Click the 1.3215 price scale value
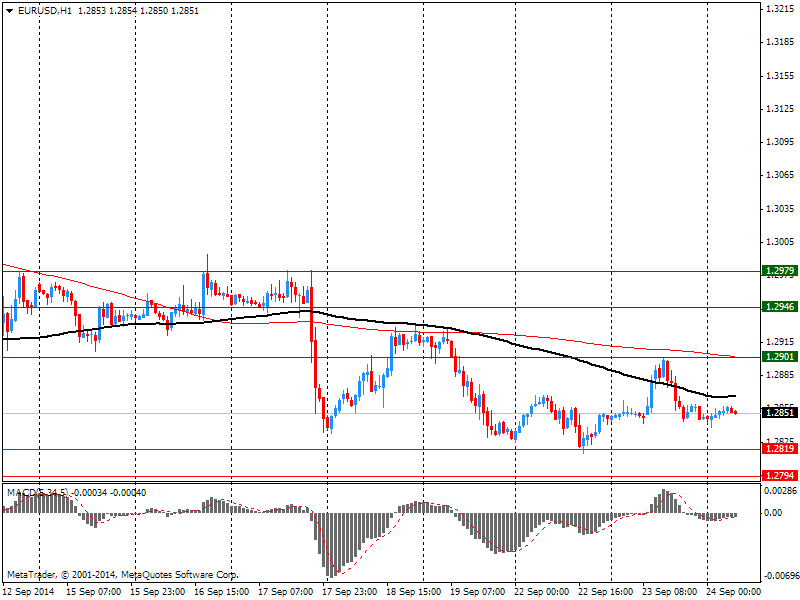Viewport: 800px width, 600px height. point(780,9)
